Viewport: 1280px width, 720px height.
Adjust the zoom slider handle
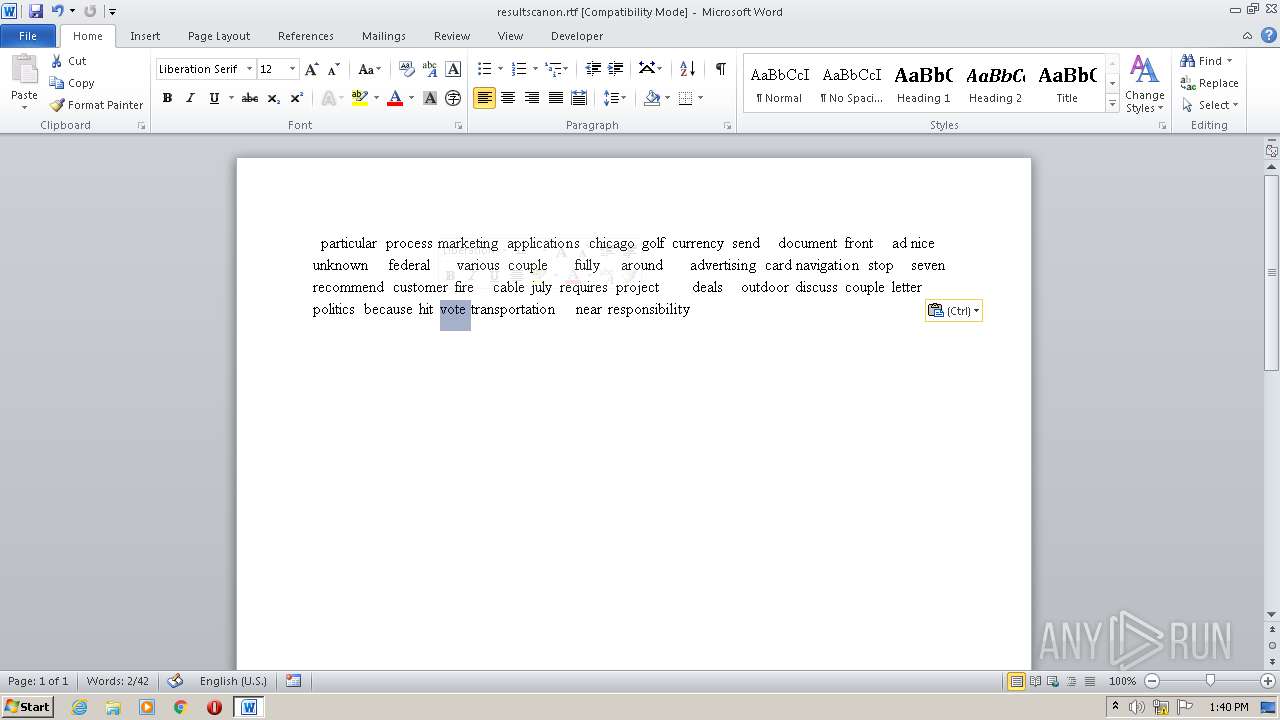point(1210,681)
